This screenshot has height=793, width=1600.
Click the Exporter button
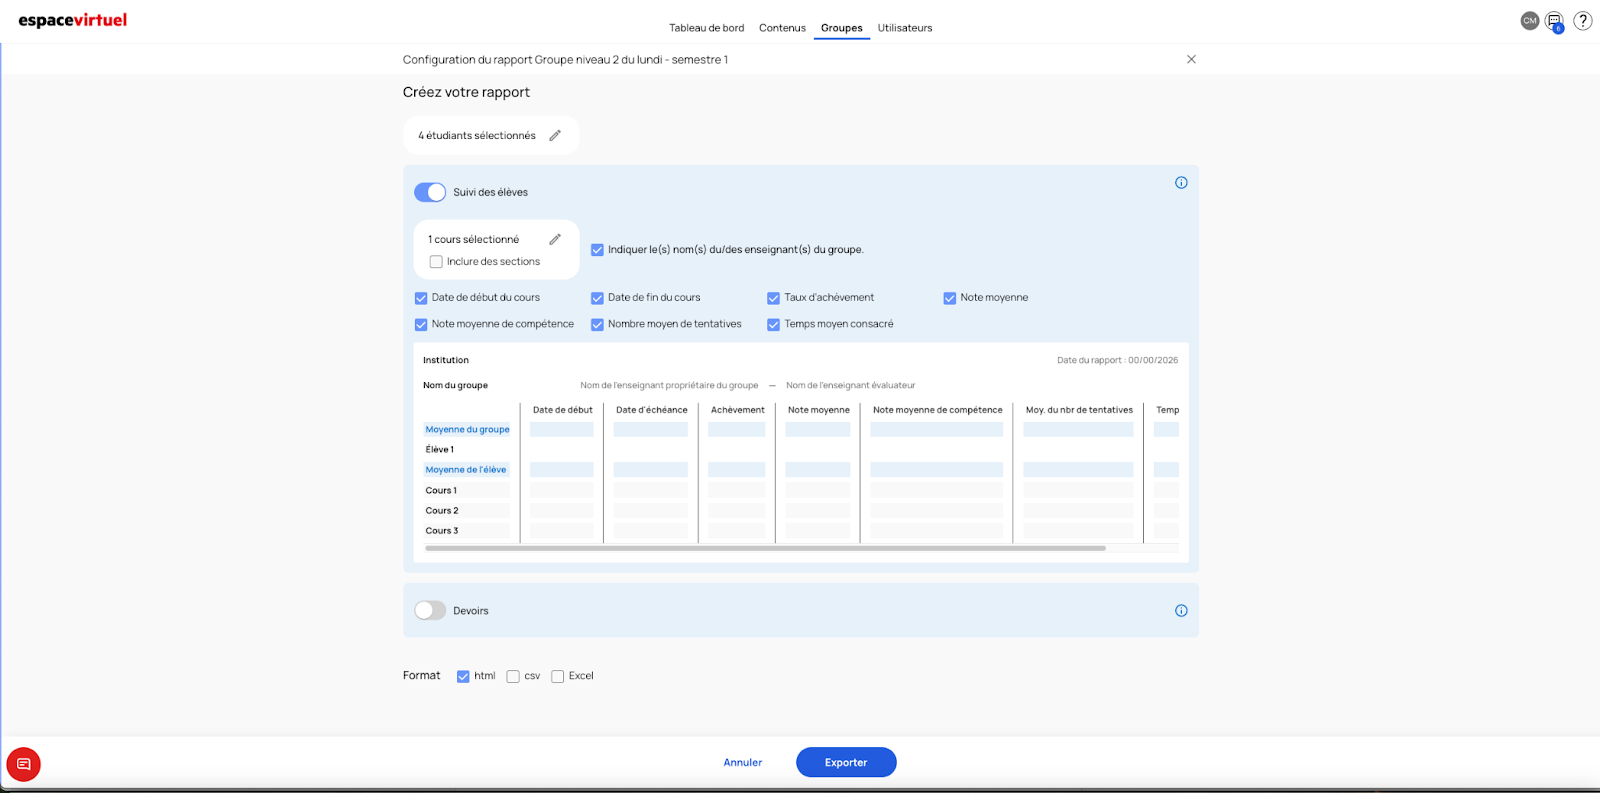coord(846,763)
